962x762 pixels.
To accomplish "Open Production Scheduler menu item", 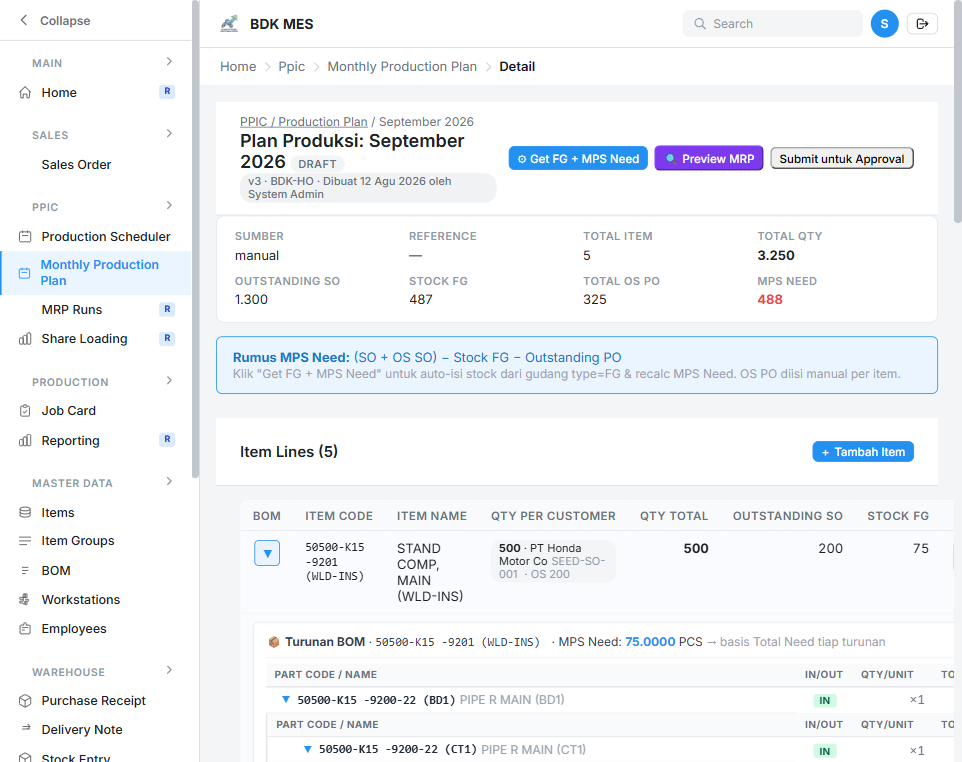I will [106, 236].
